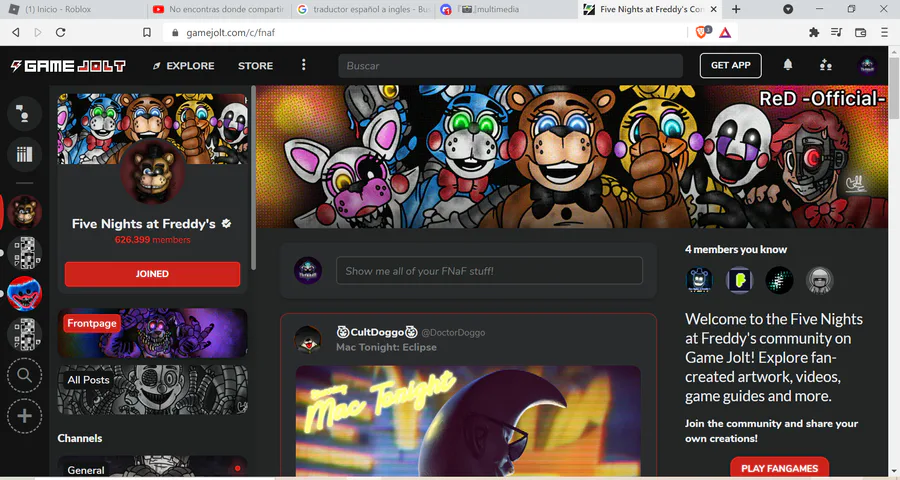The image size is (900, 480).
Task: Click the browser forward arrow
Action: [x=38, y=32]
